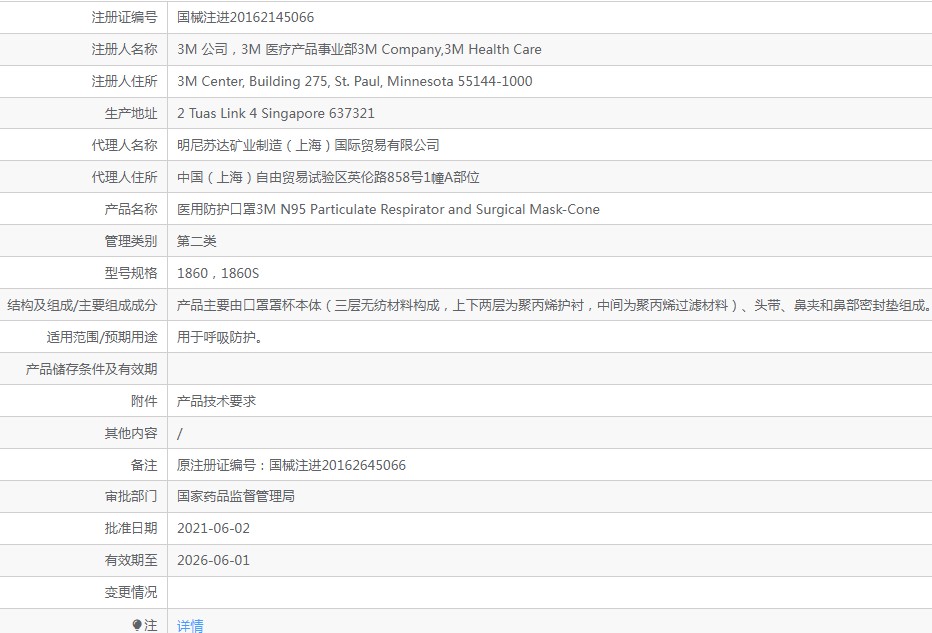Viewport: 932px width, 633px height.
Task: Click the 管理类别 label
Action: pos(131,241)
